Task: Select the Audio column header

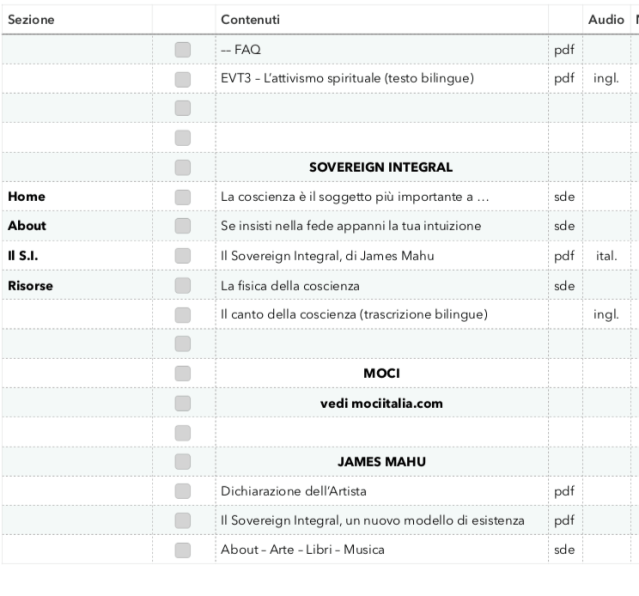Action: pos(605,20)
